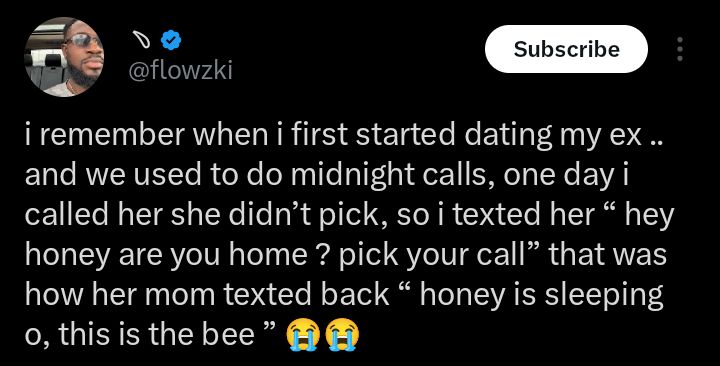Click the tweet line starting 'i remember'
The image size is (720, 366).
(345, 137)
